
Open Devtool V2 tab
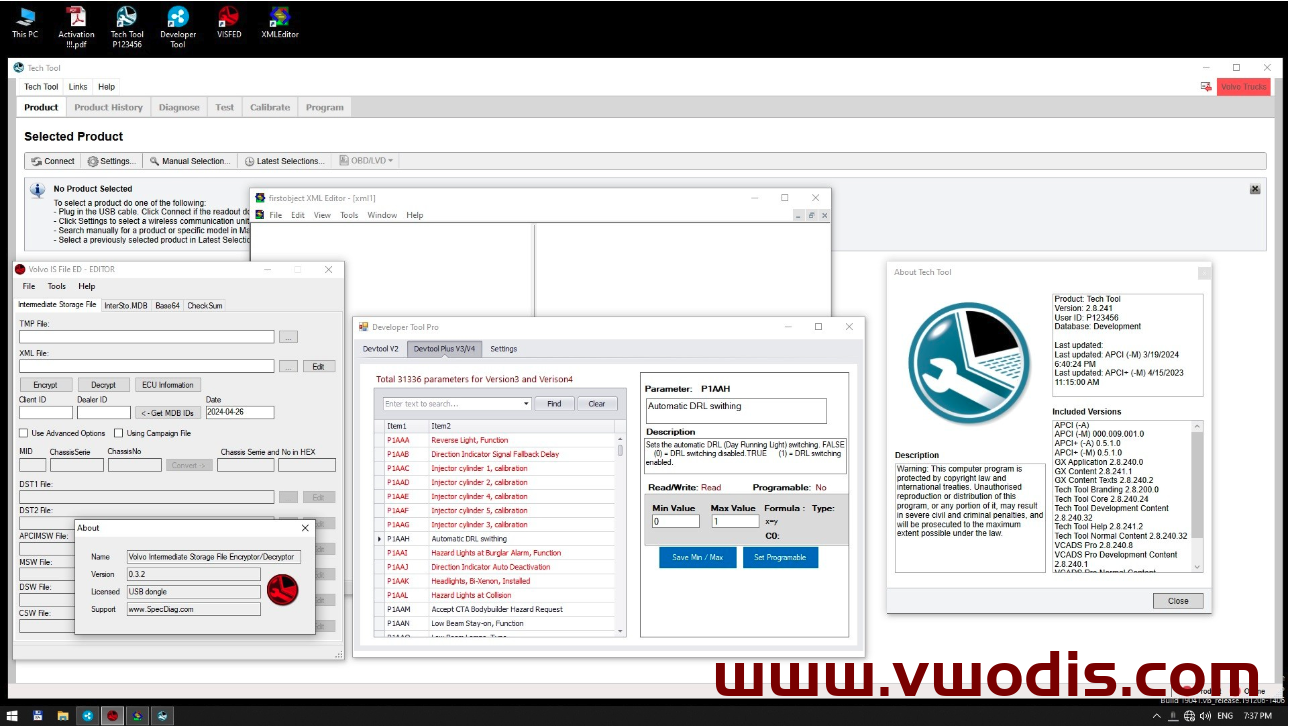[x=381, y=349]
